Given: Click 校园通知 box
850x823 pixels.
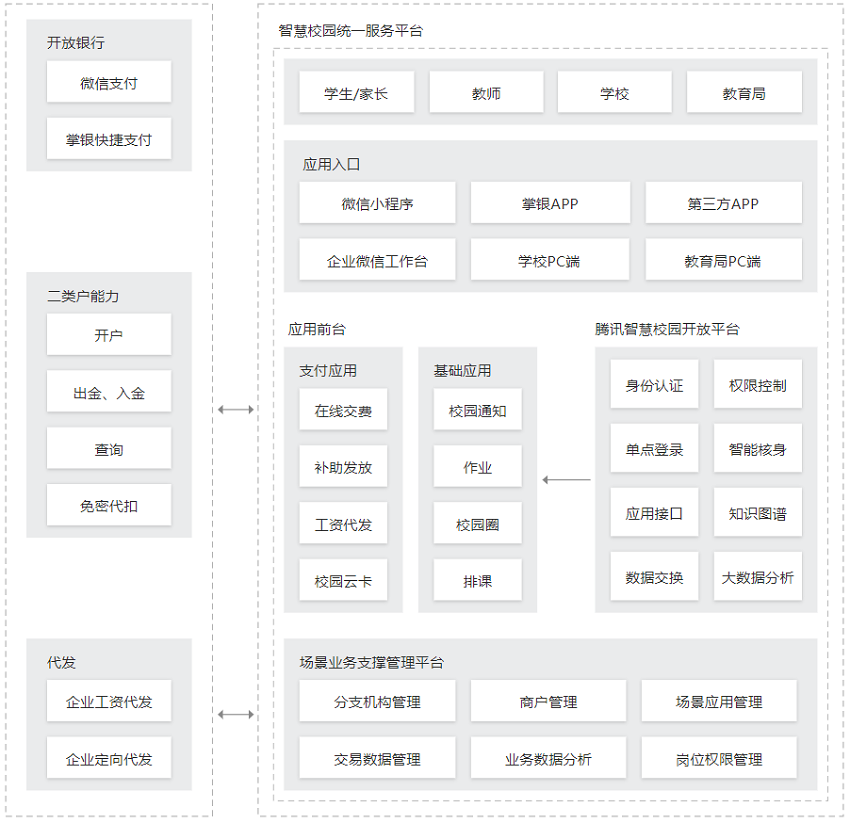Looking at the screenshot, I should (x=478, y=409).
